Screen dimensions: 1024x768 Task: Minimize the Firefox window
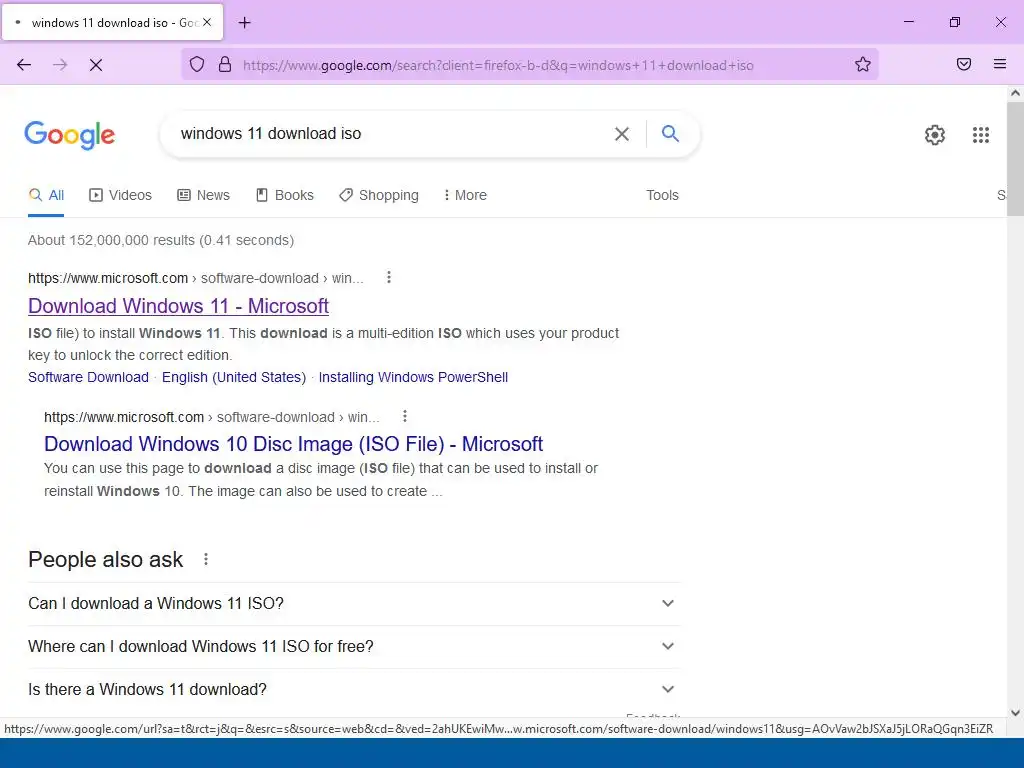click(908, 22)
